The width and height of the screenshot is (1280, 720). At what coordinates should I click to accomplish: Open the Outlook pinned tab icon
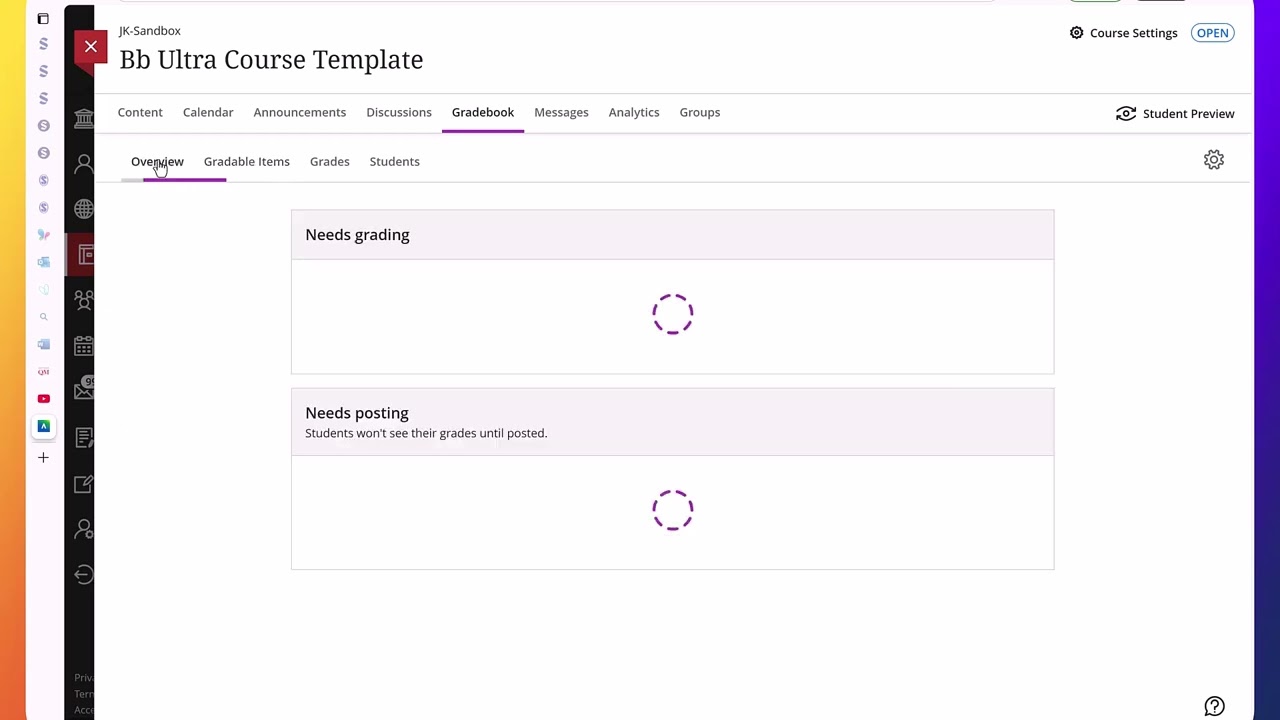43,262
